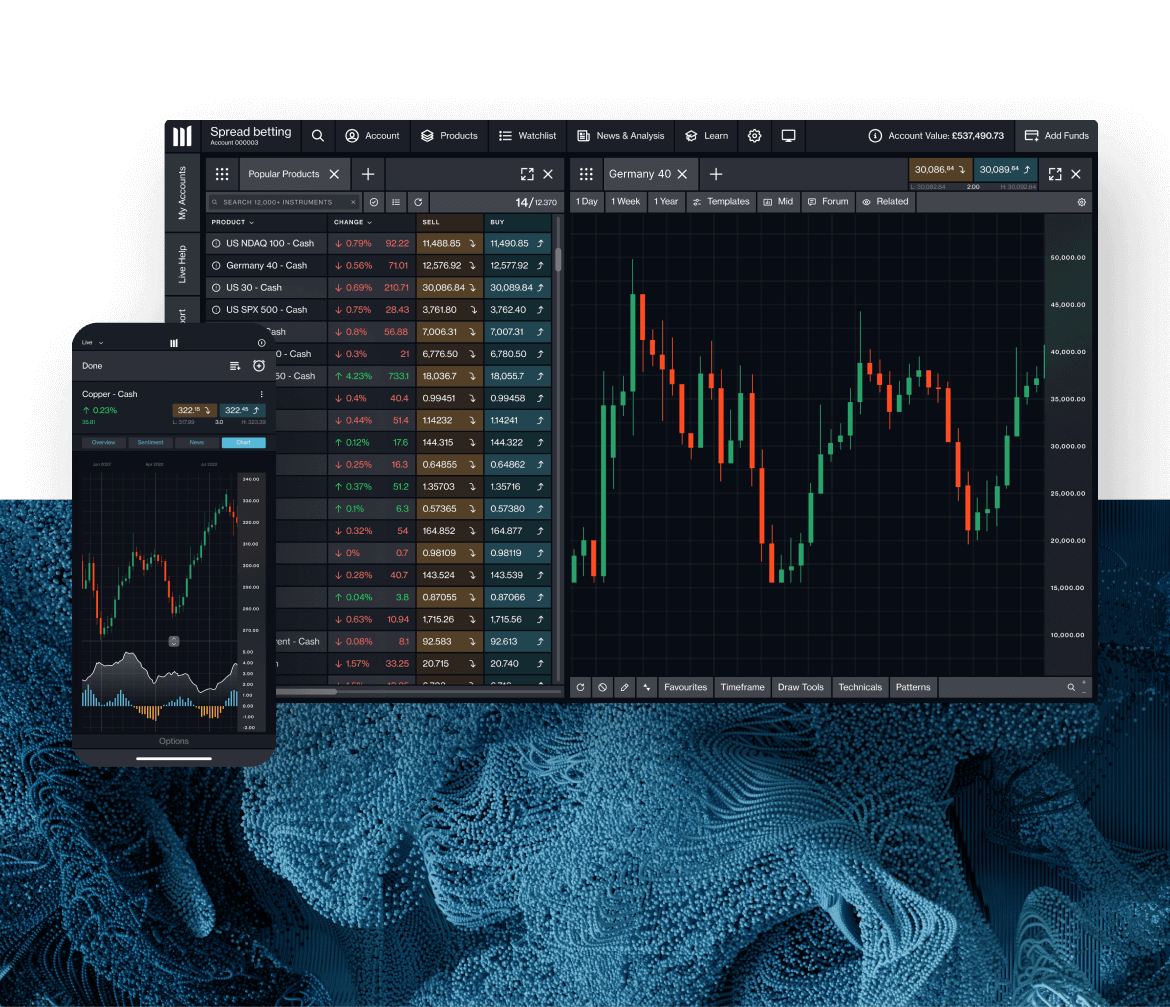Image resolution: width=1170 pixels, height=1007 pixels.
Task: Click the product list horizontal scrollbar
Action: tap(306, 691)
